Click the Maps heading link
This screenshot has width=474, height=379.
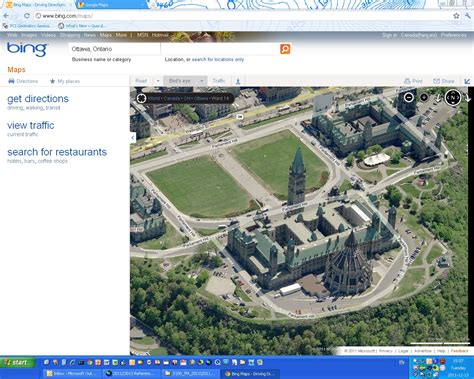[x=16, y=70]
